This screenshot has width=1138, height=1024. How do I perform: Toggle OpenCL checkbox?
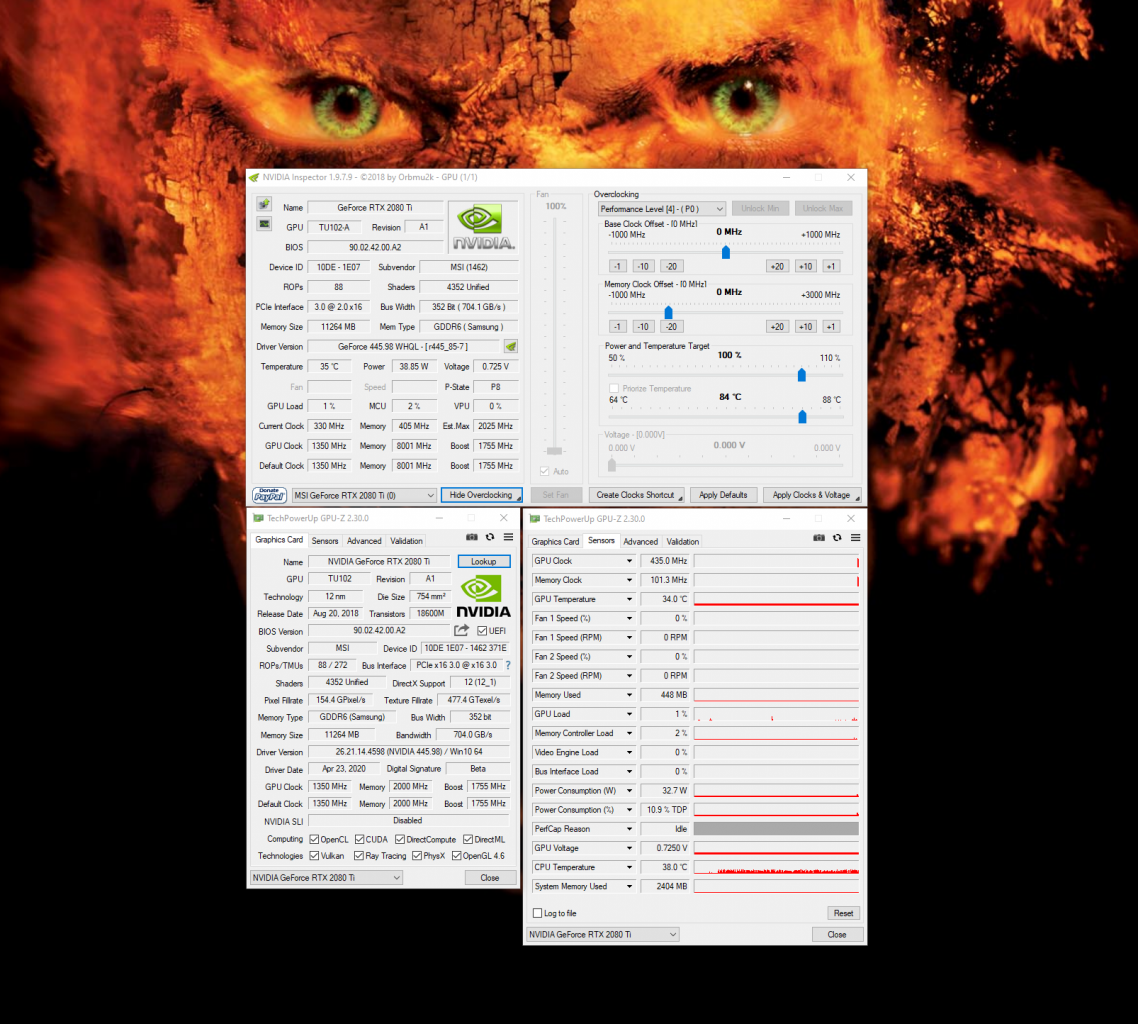(314, 840)
